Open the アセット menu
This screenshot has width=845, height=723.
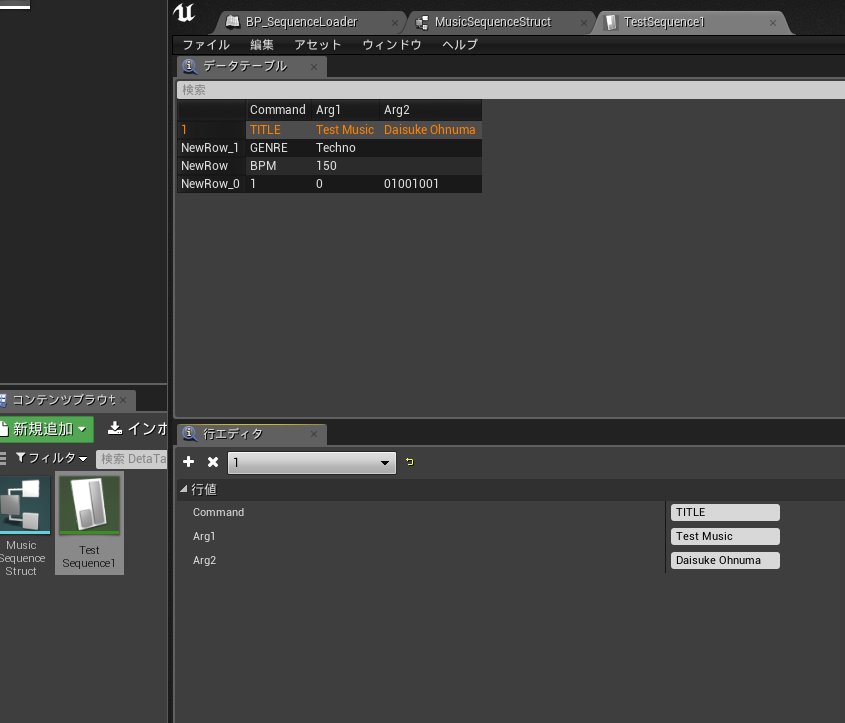(318, 45)
